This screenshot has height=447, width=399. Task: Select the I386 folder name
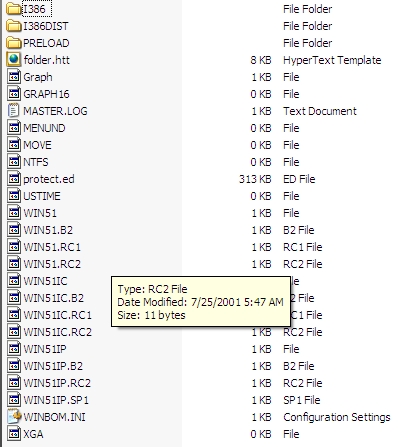tap(34, 9)
